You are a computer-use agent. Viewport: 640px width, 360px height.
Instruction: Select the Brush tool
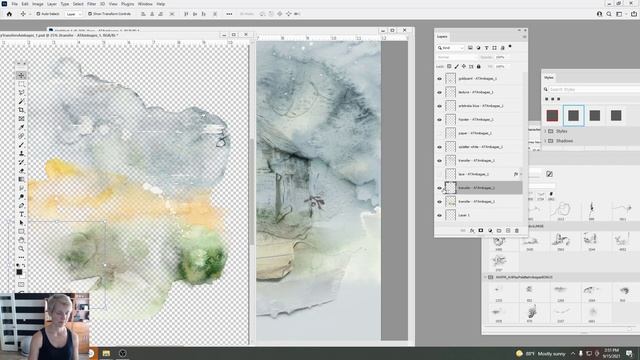21,145
